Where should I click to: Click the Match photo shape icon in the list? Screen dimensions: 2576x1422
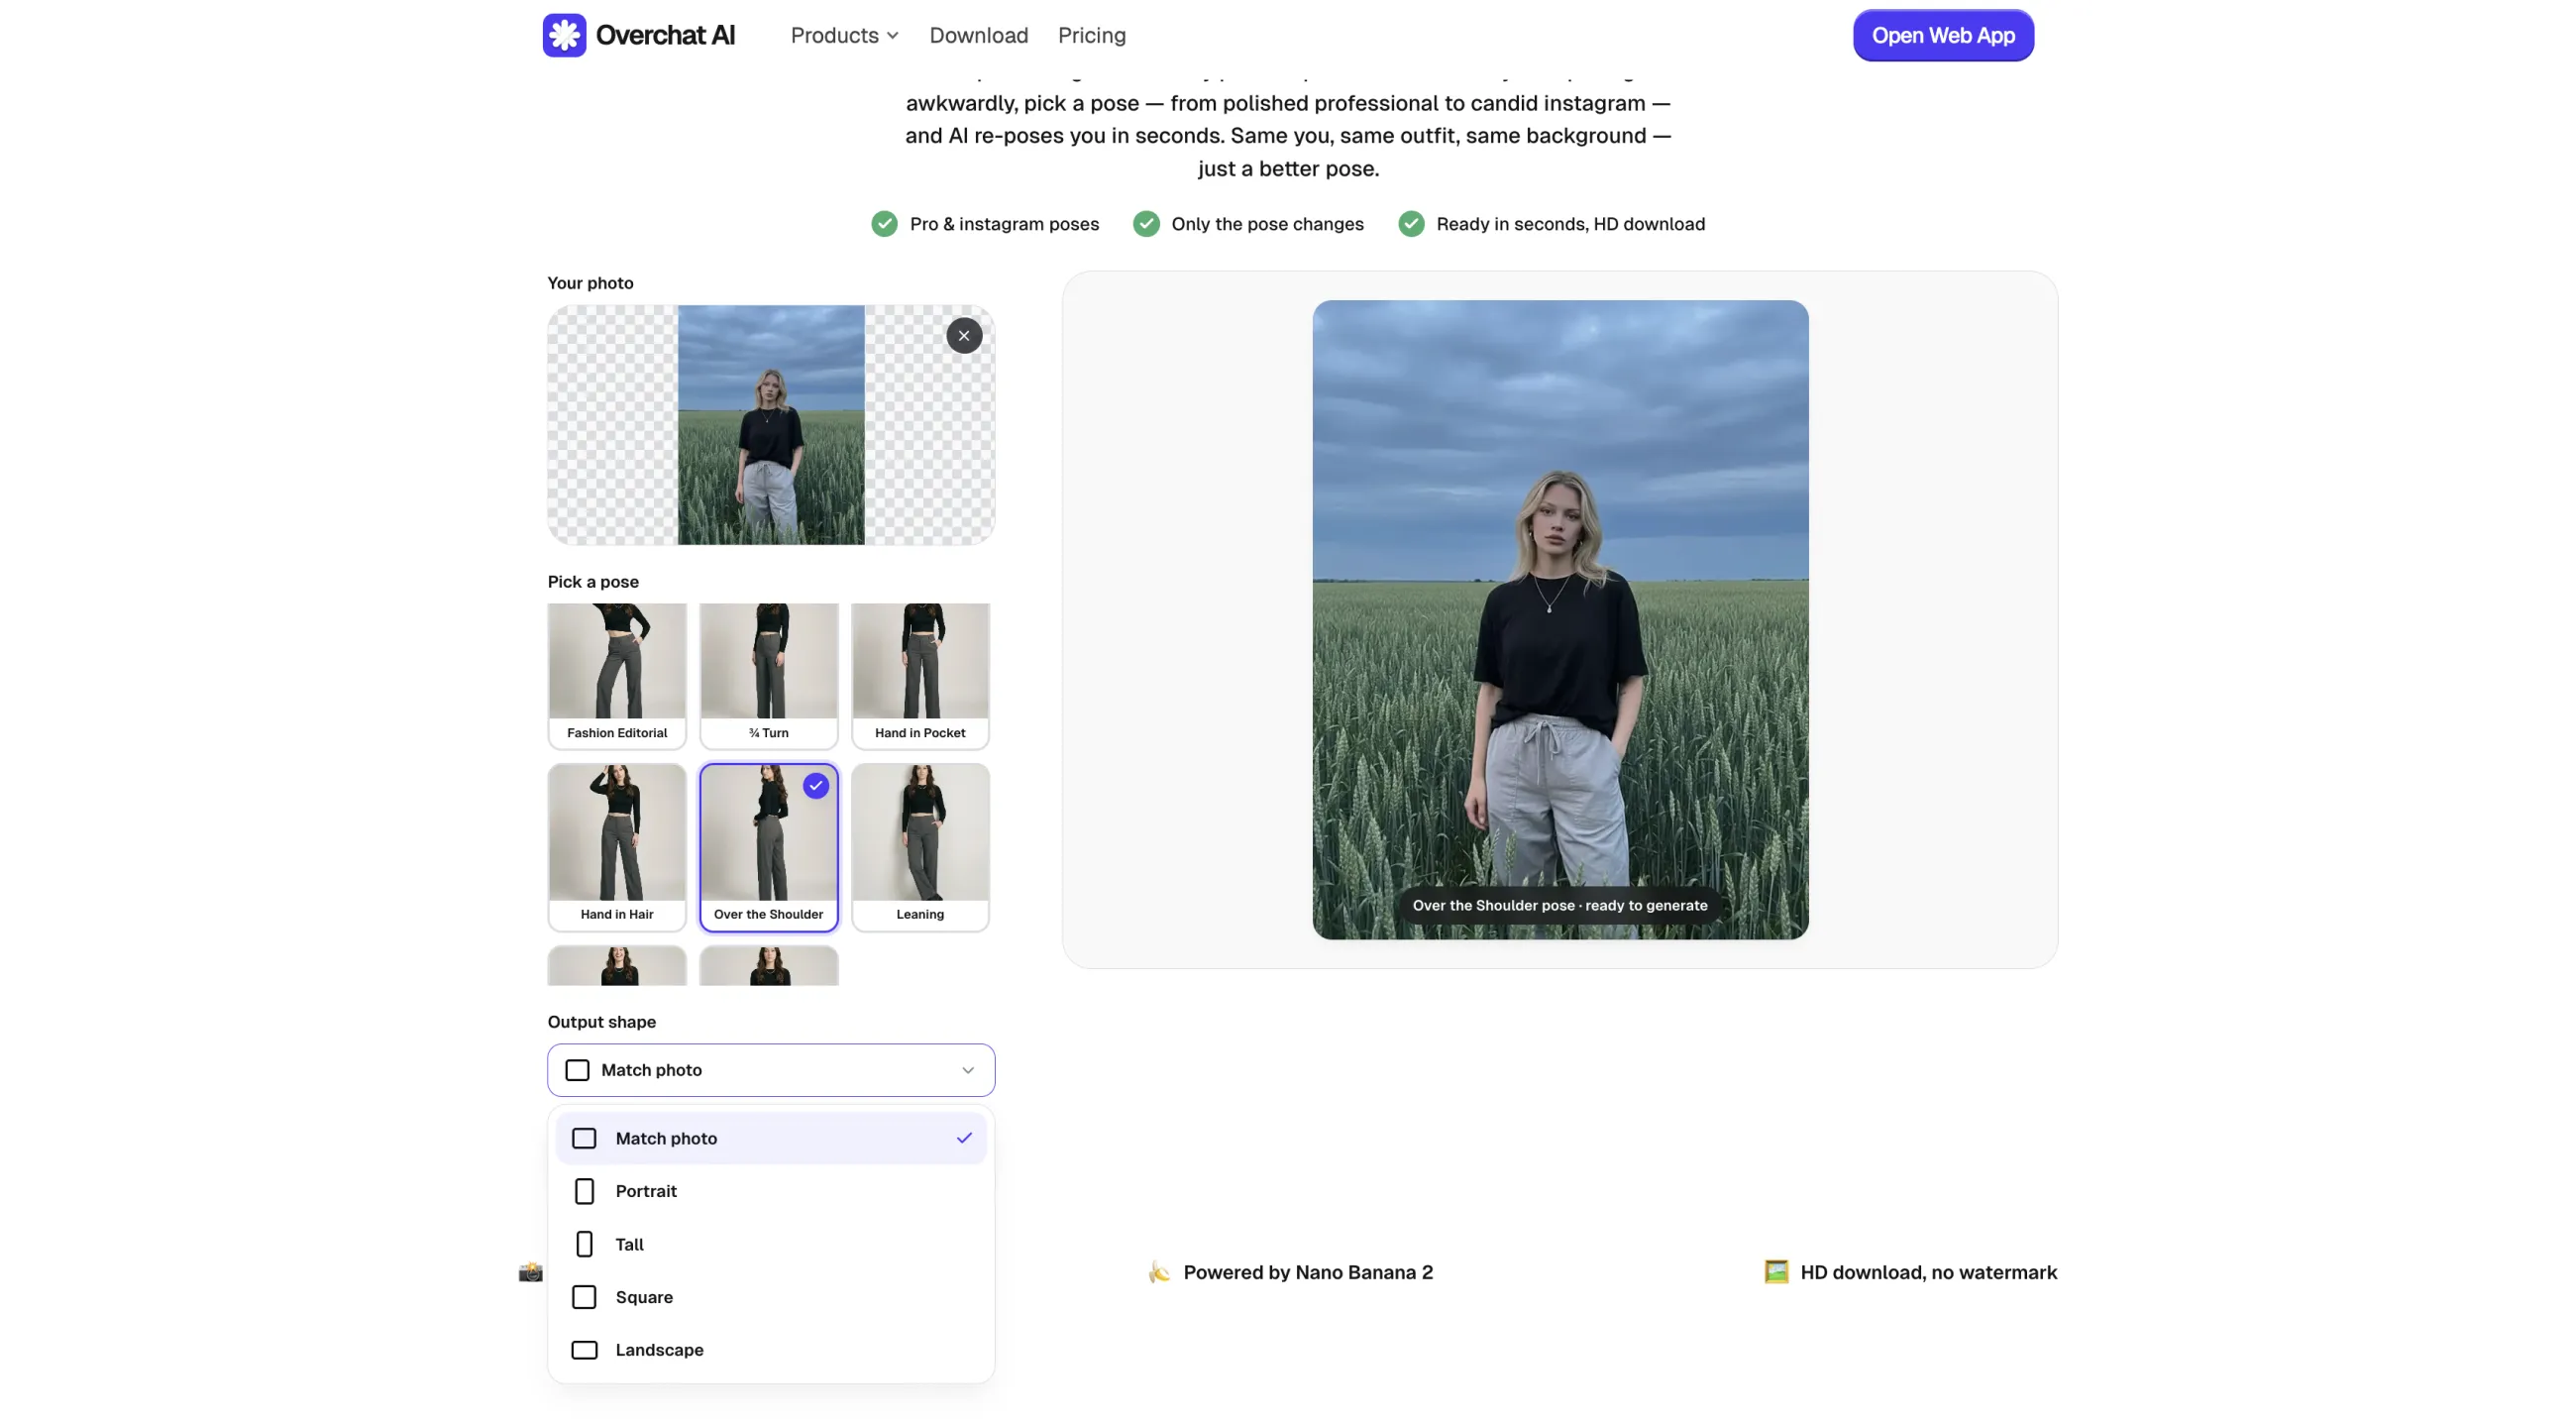(584, 1138)
